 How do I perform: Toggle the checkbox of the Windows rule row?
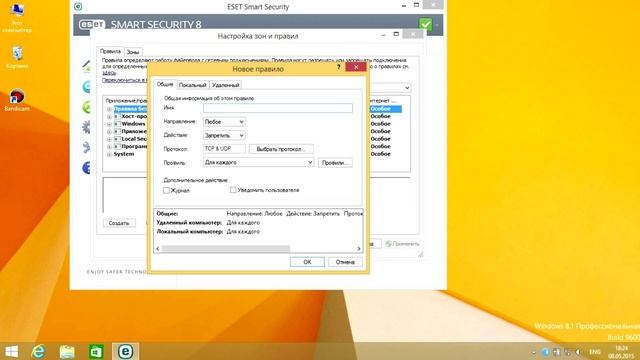[x=117, y=124]
